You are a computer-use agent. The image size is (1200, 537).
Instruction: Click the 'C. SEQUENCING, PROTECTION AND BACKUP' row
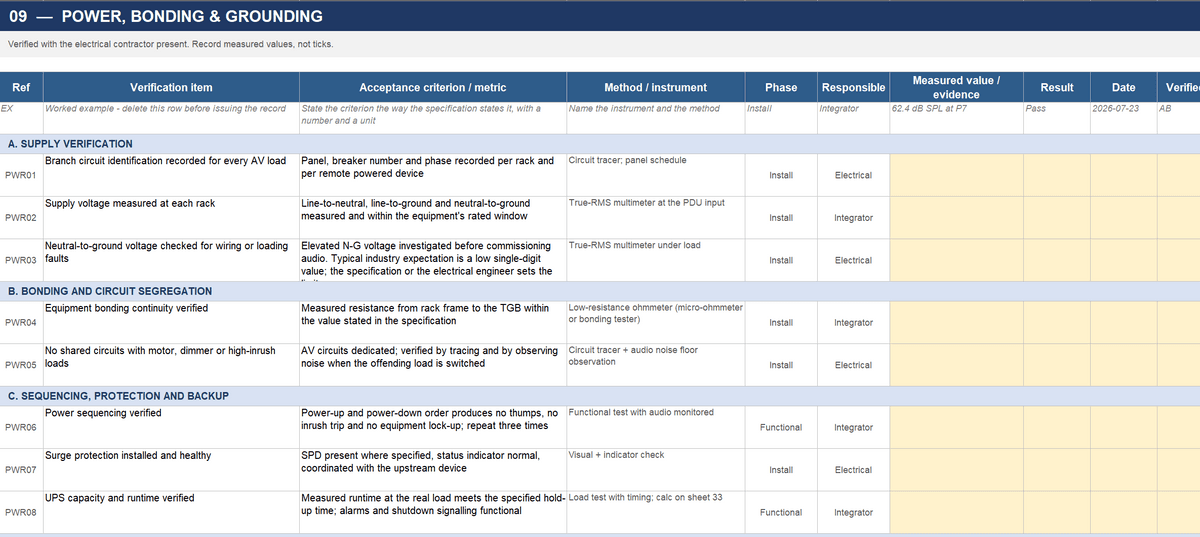600,396
